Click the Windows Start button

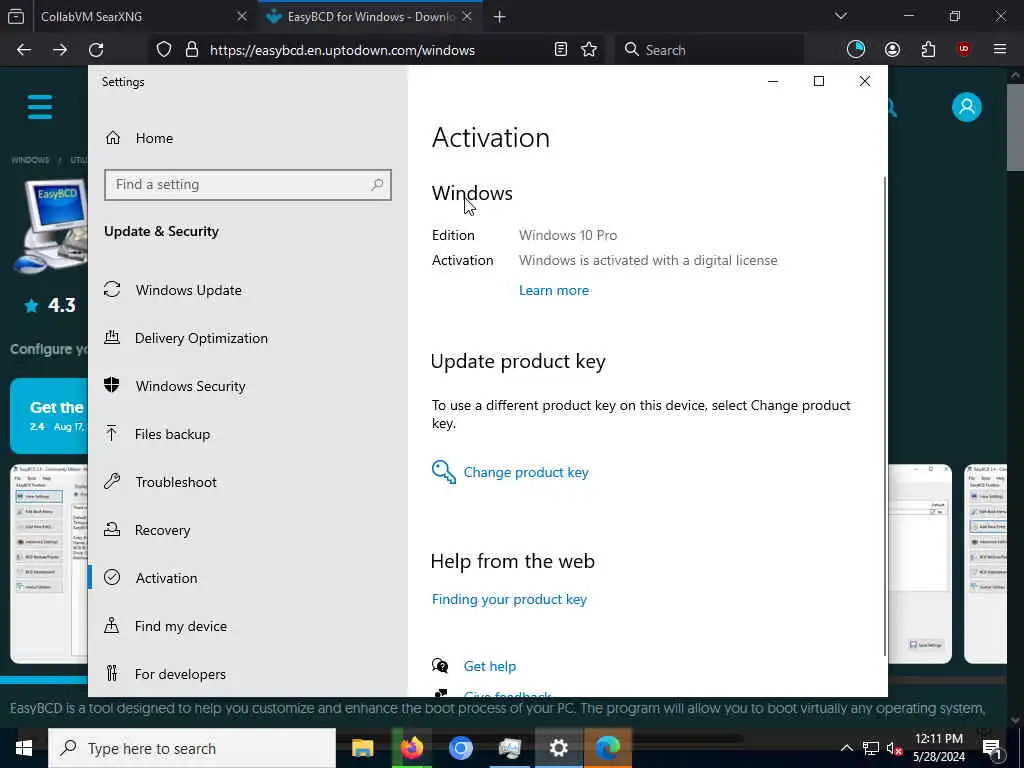[x=24, y=748]
